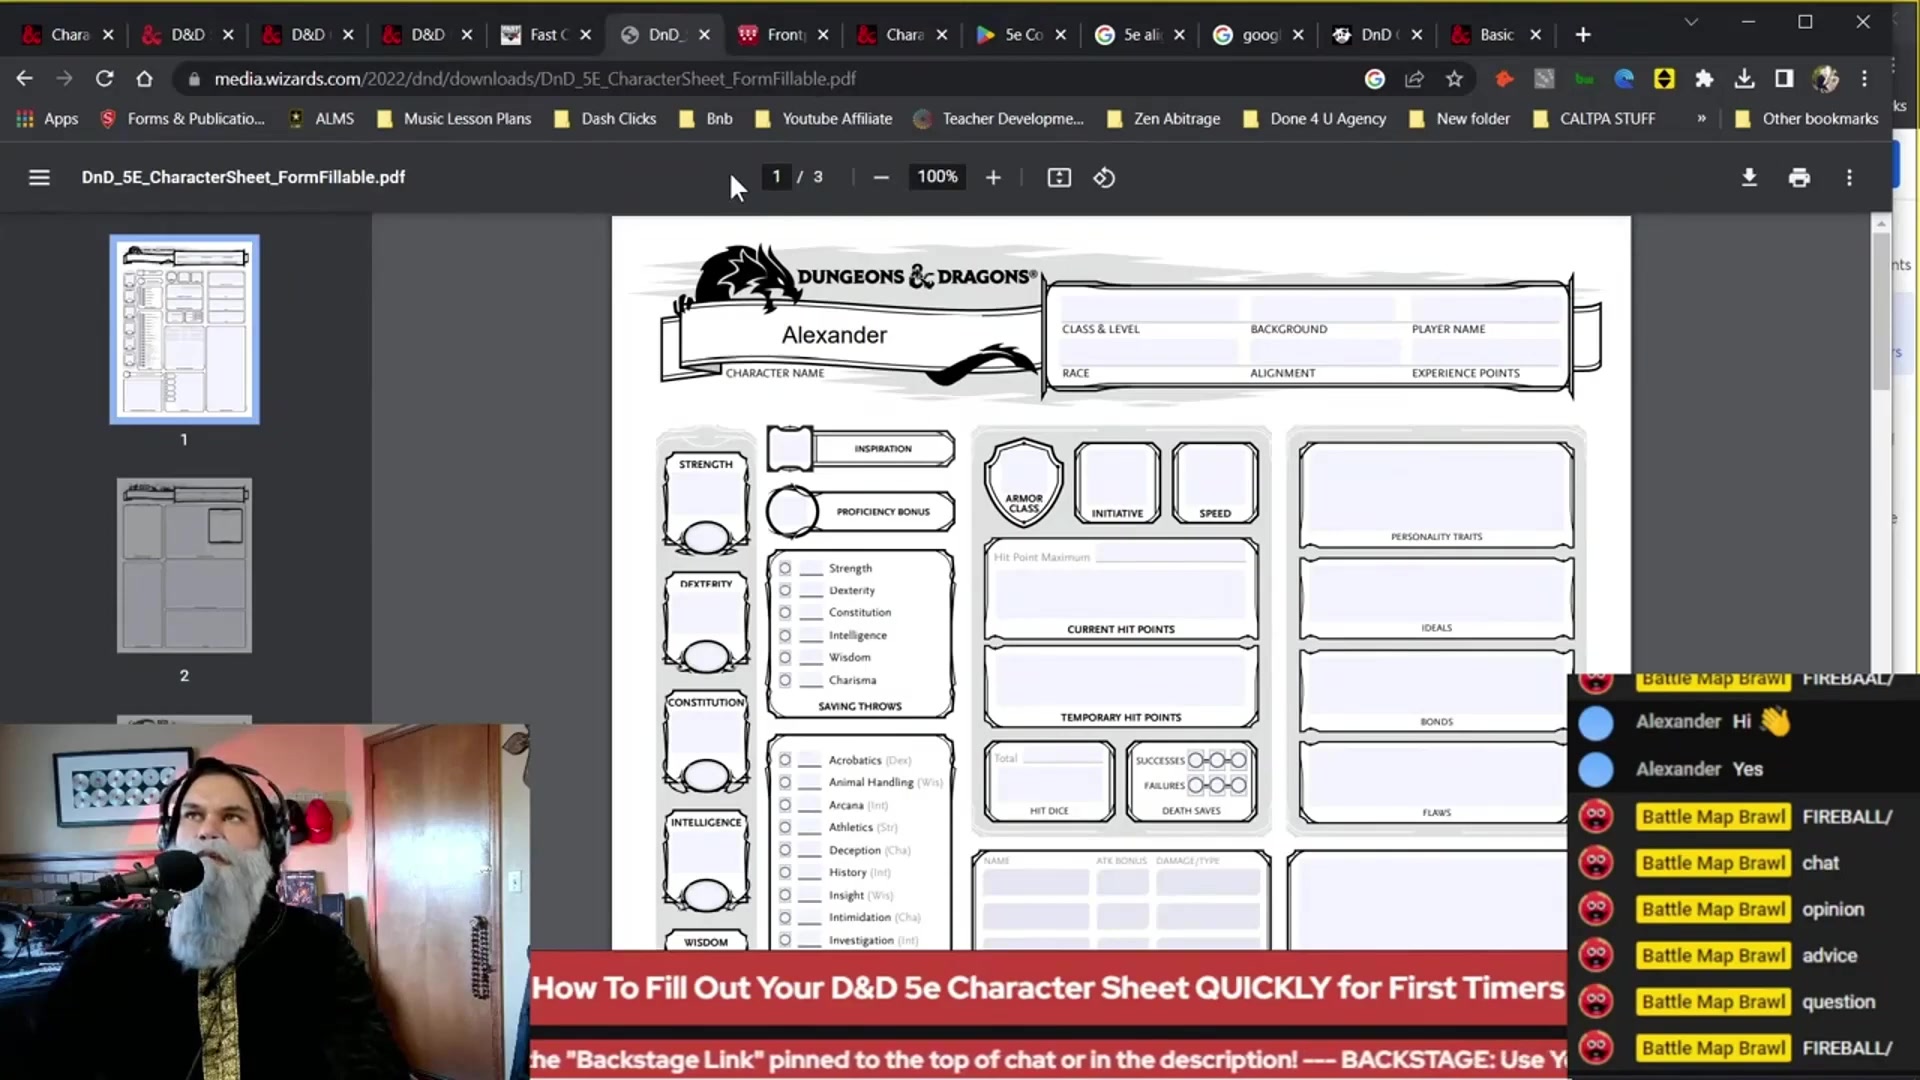Select page 2 thumbnail in sidebar
The width and height of the screenshot is (1920, 1080).
tap(184, 565)
